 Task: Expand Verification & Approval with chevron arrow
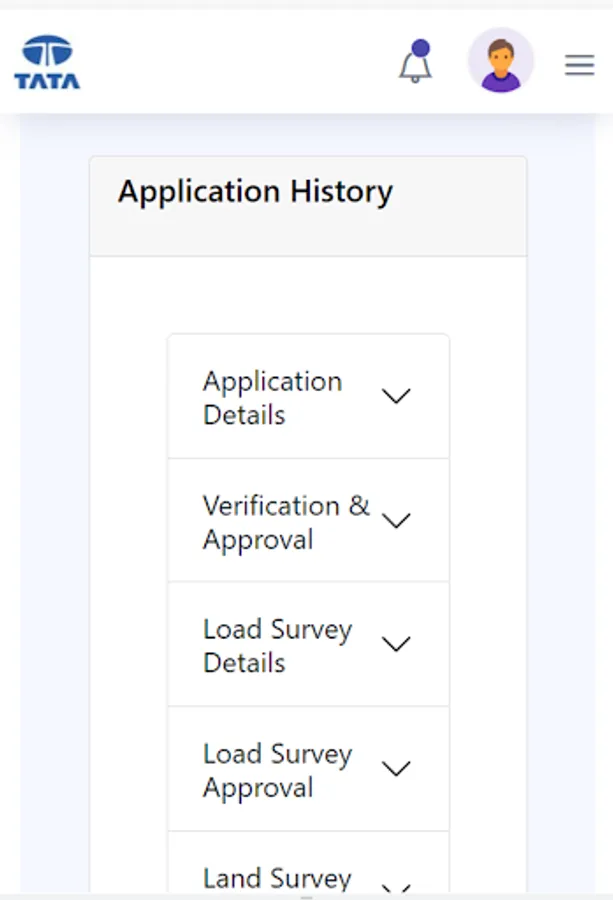click(x=396, y=521)
